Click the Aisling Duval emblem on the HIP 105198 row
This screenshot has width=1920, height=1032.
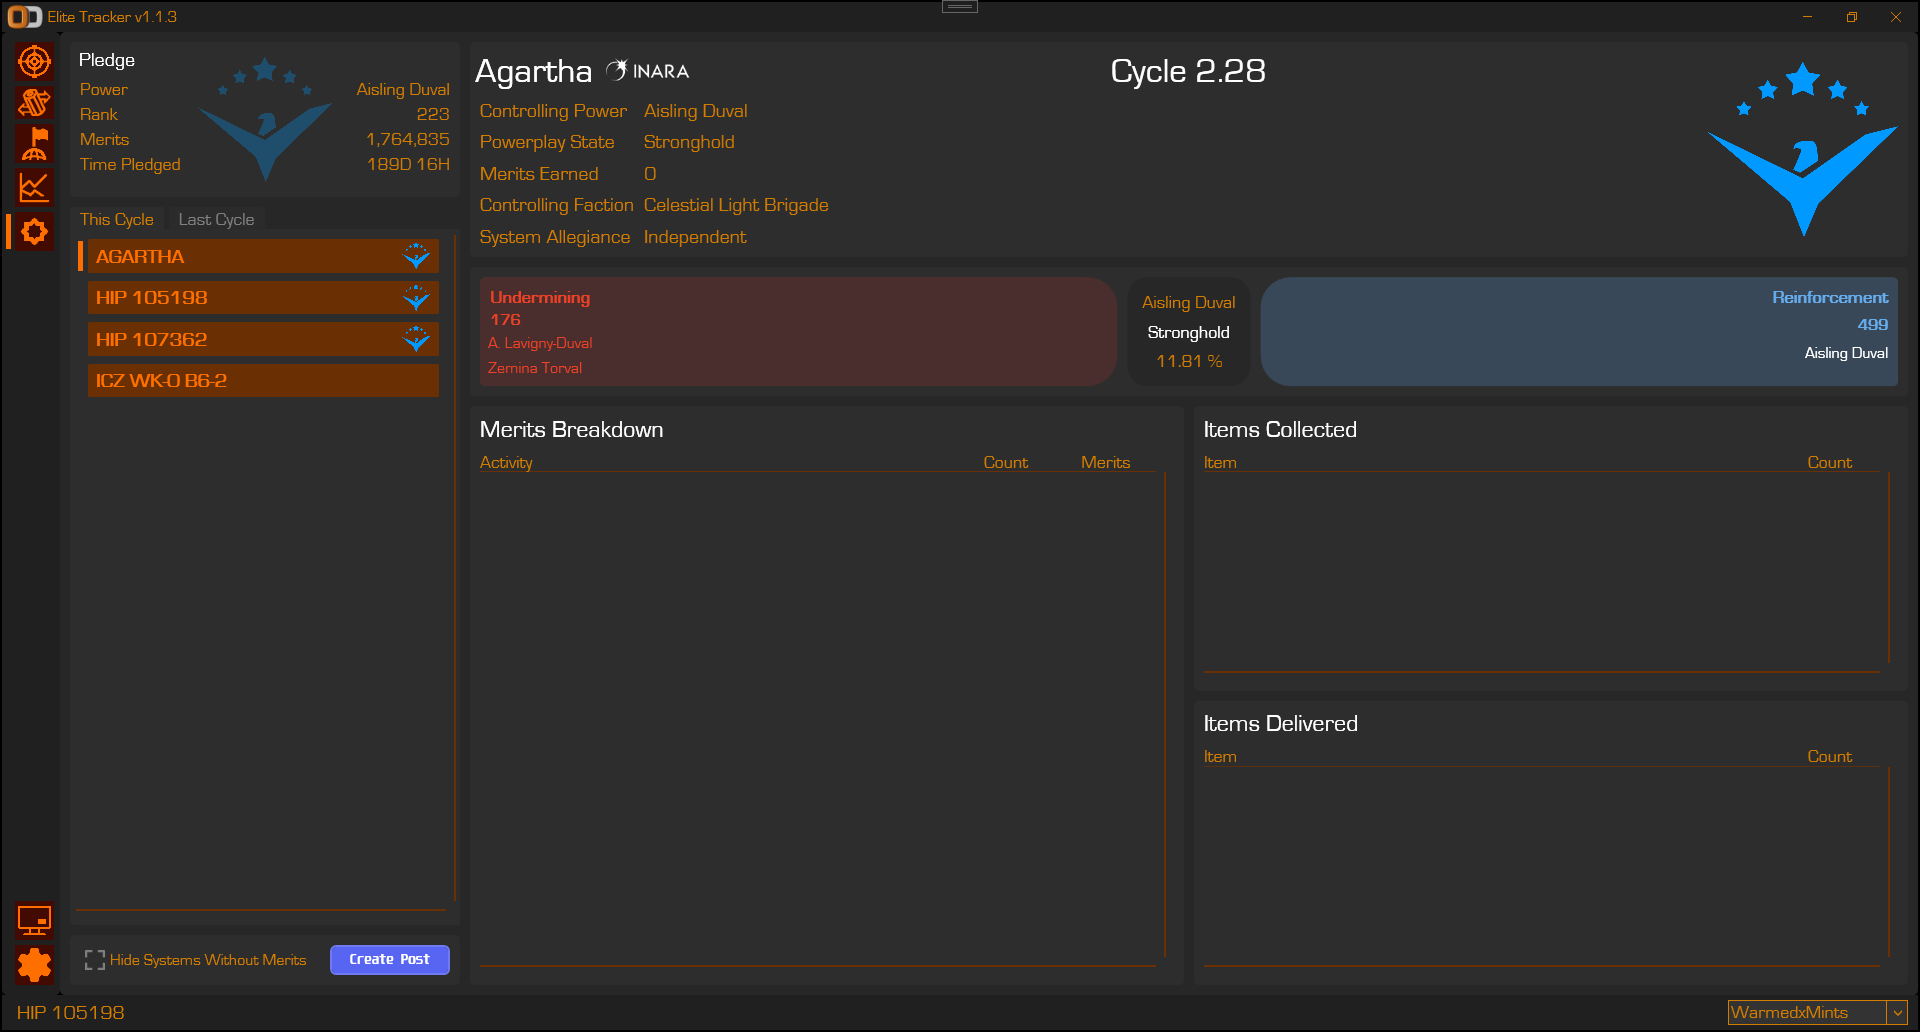point(416,298)
